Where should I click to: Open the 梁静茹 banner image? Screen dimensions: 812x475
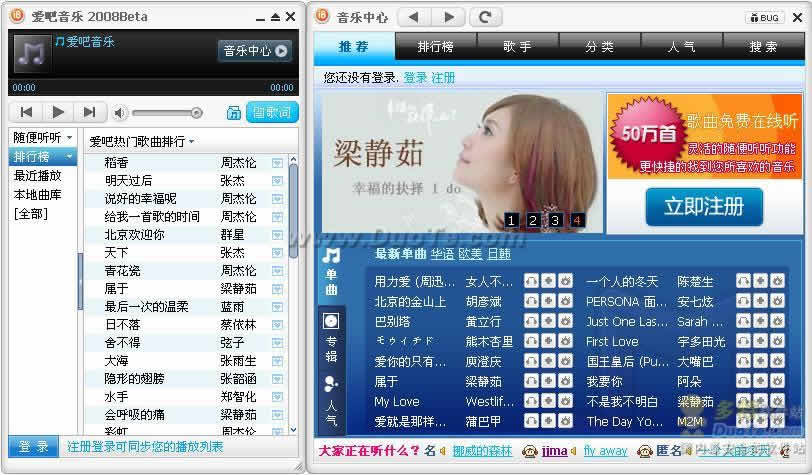coord(462,163)
